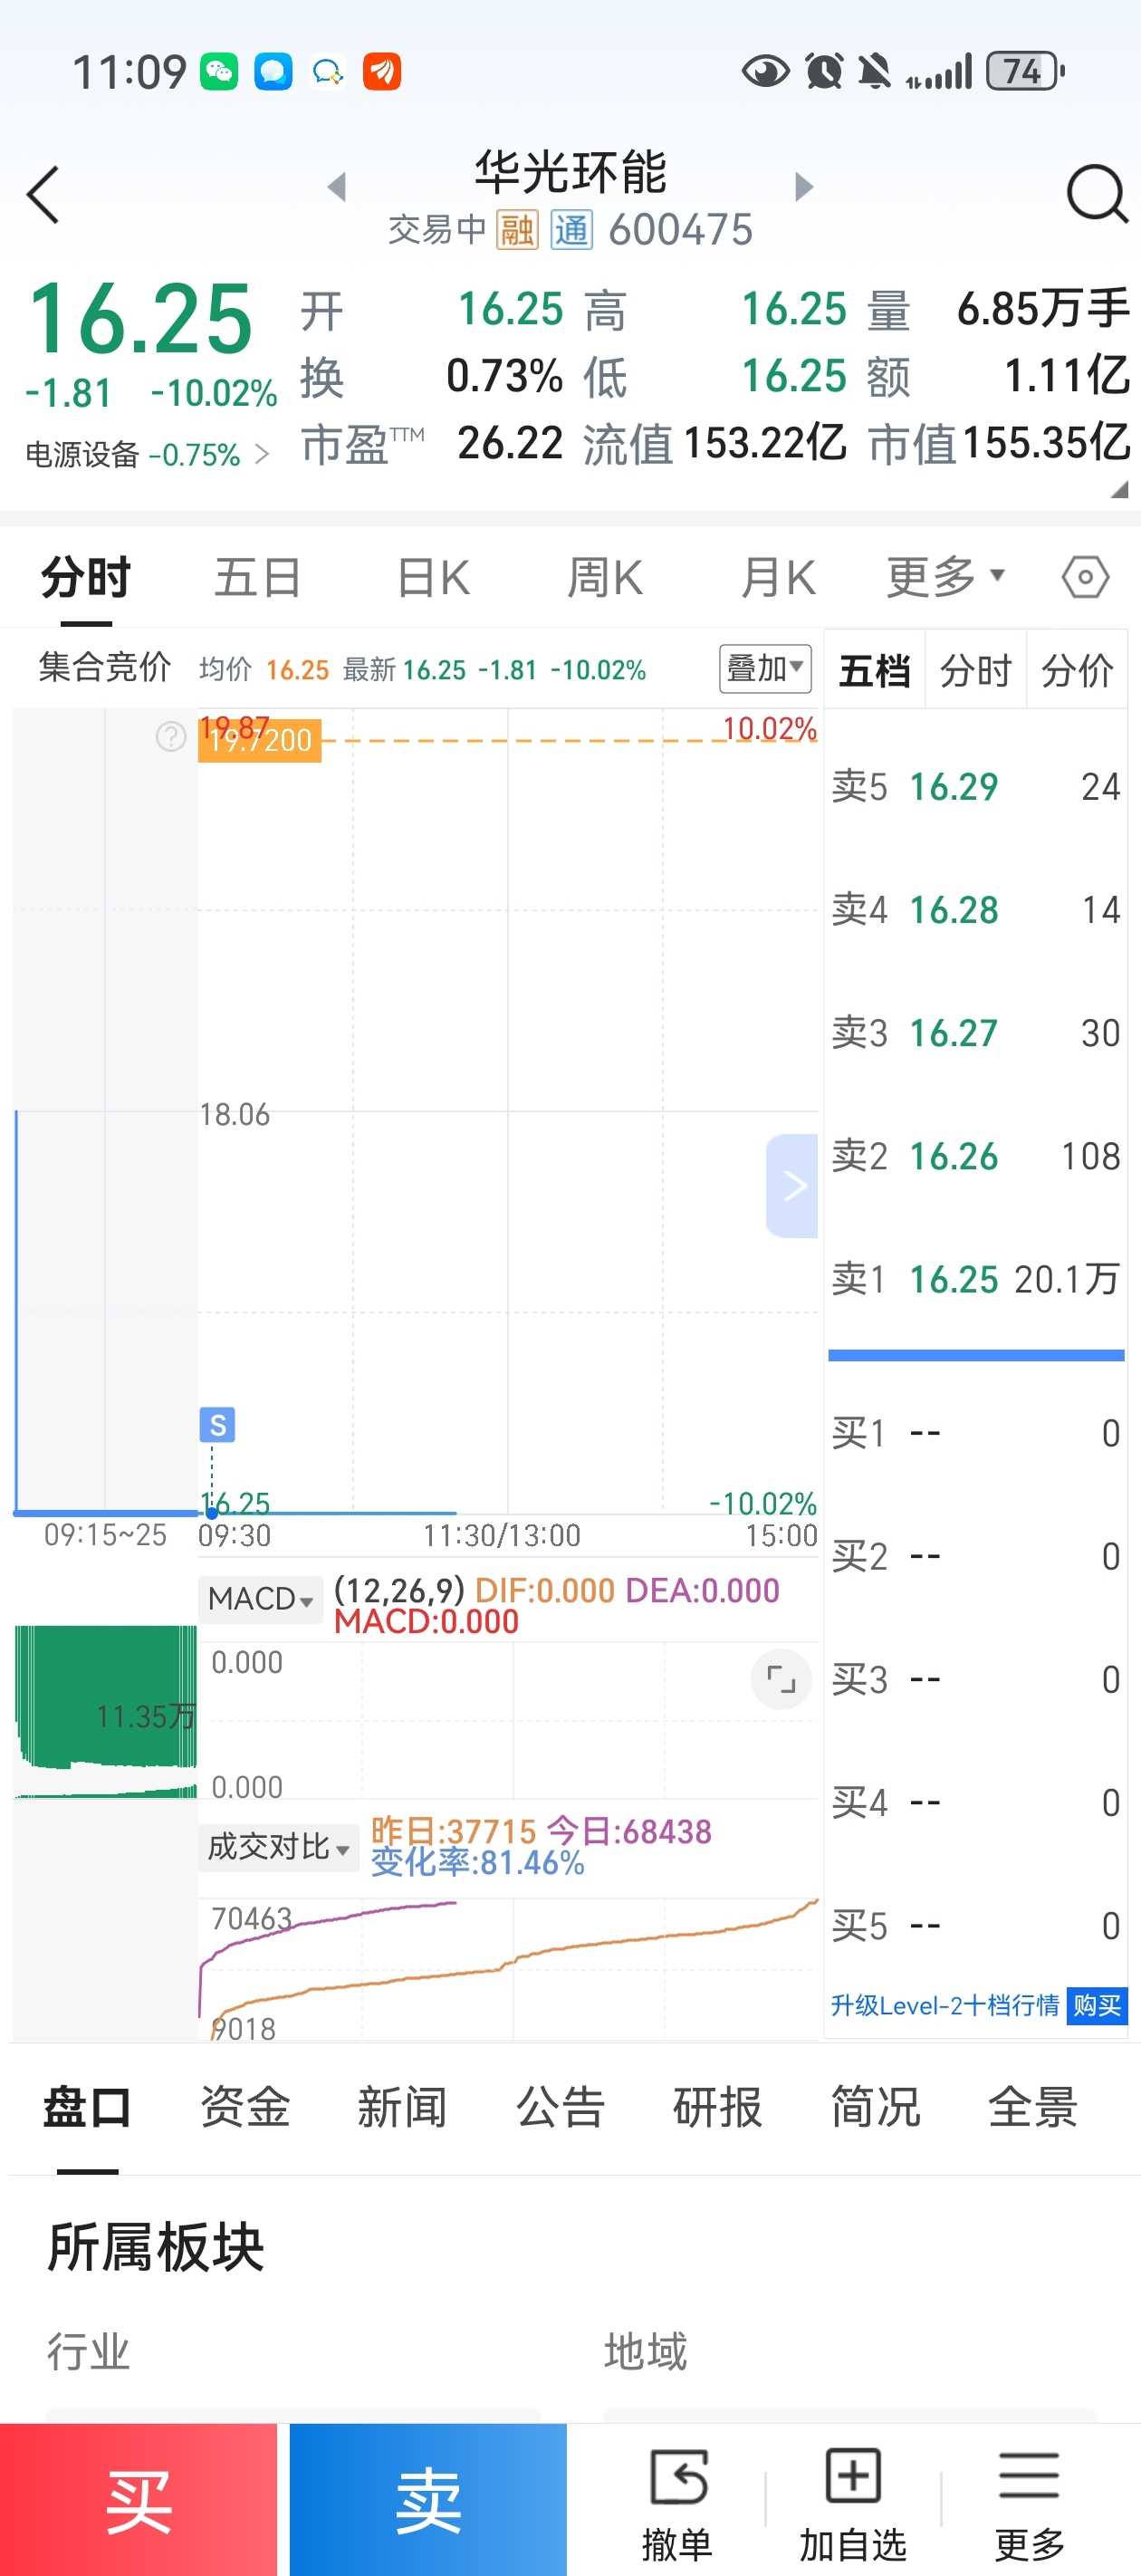Tap the 19.7200 orange price tag

point(260,741)
